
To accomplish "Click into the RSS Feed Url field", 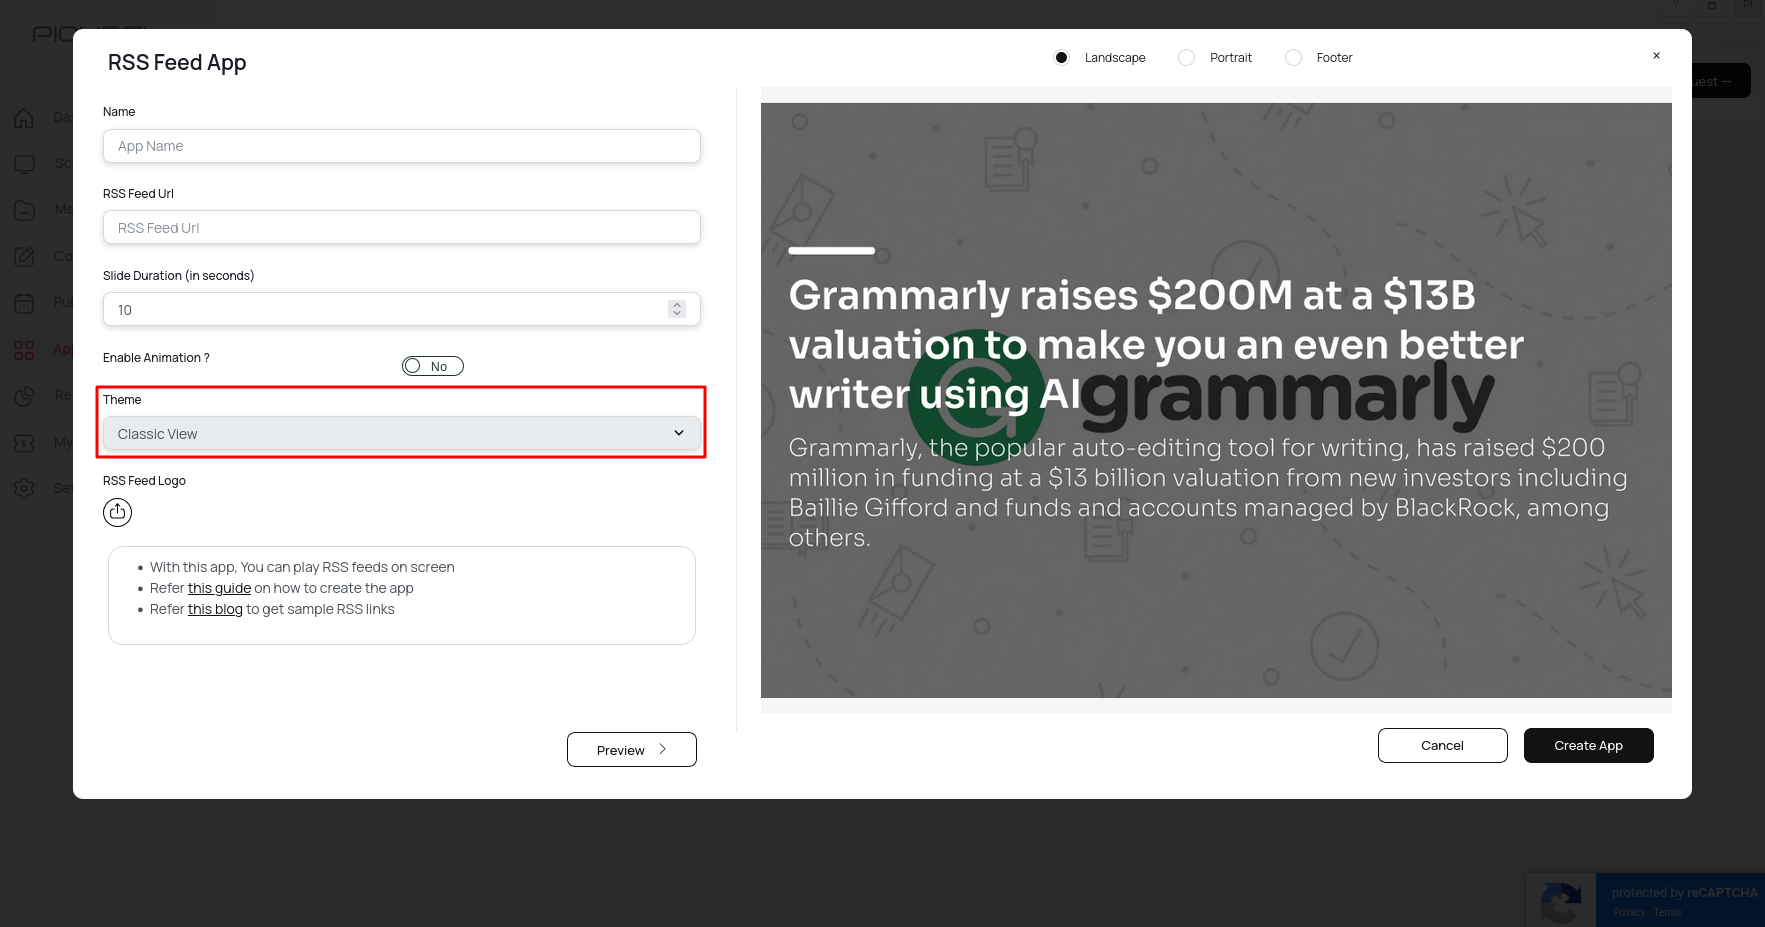I will click(x=401, y=228).
